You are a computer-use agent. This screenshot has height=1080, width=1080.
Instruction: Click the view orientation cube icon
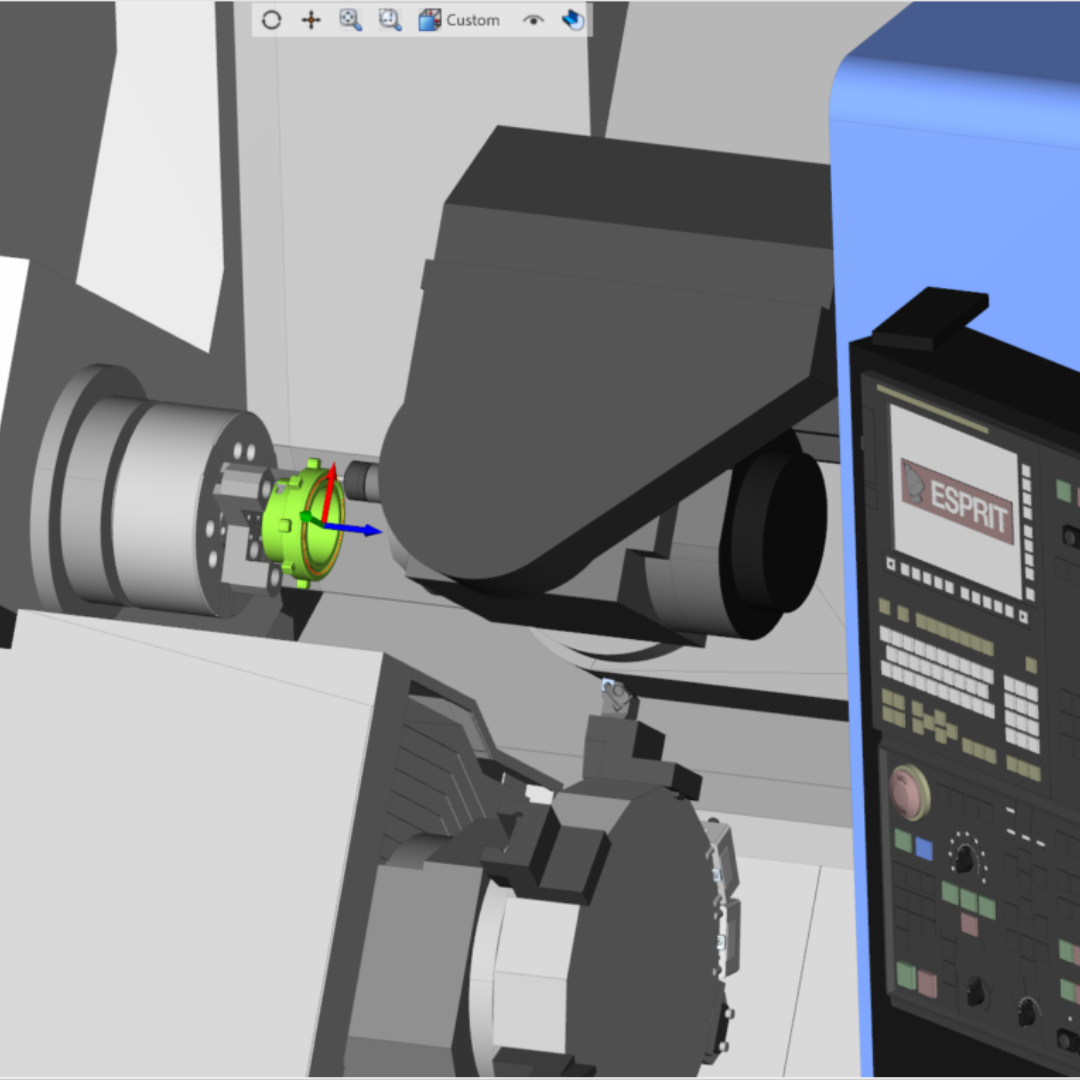click(x=430, y=20)
